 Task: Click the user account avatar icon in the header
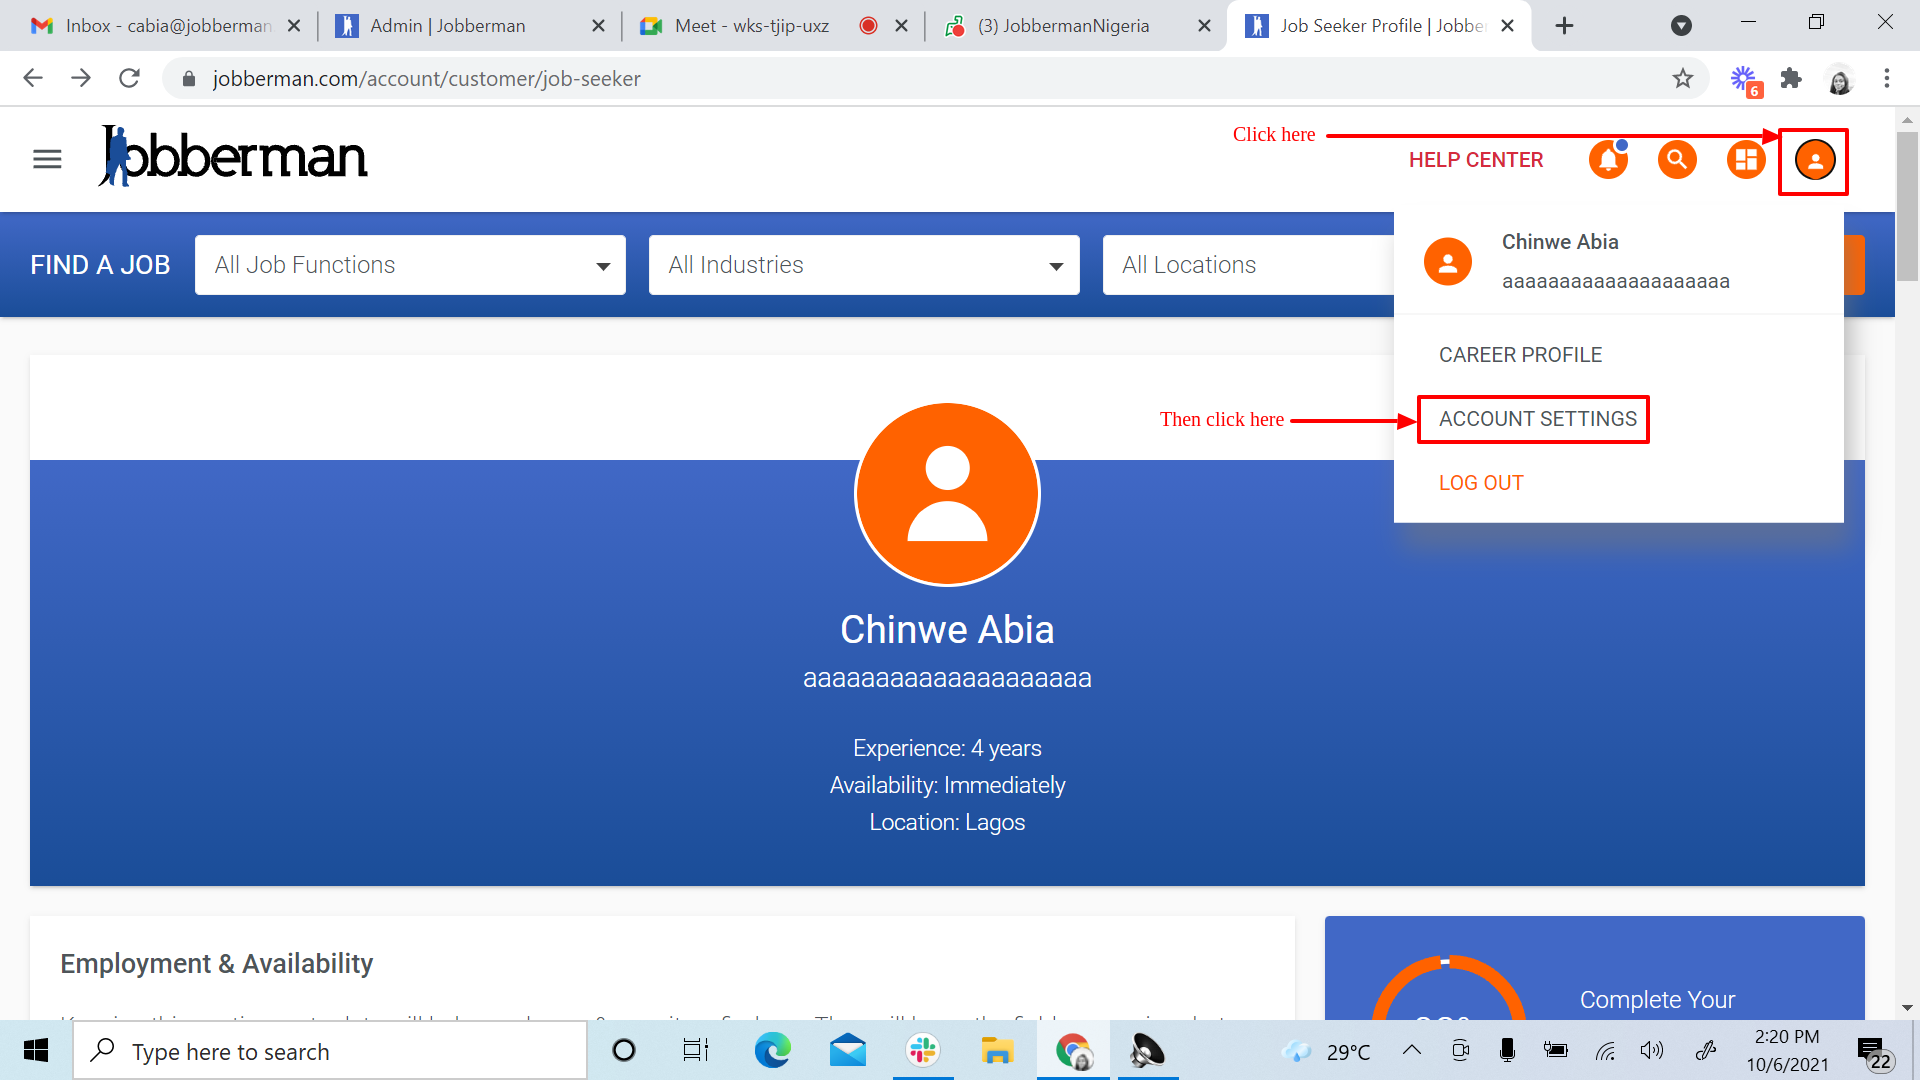click(1814, 160)
